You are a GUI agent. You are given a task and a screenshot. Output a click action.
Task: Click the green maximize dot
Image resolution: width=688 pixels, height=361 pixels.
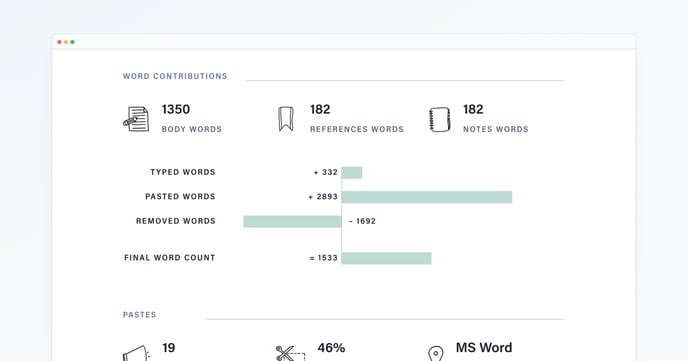pyautogui.click(x=72, y=42)
